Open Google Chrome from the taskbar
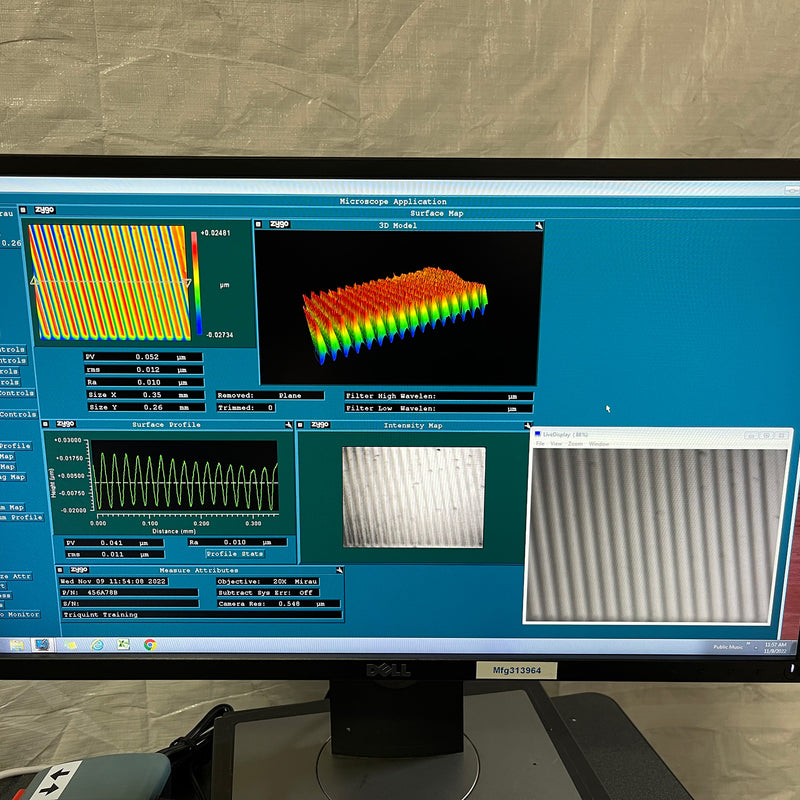This screenshot has width=800, height=800. click(150, 645)
